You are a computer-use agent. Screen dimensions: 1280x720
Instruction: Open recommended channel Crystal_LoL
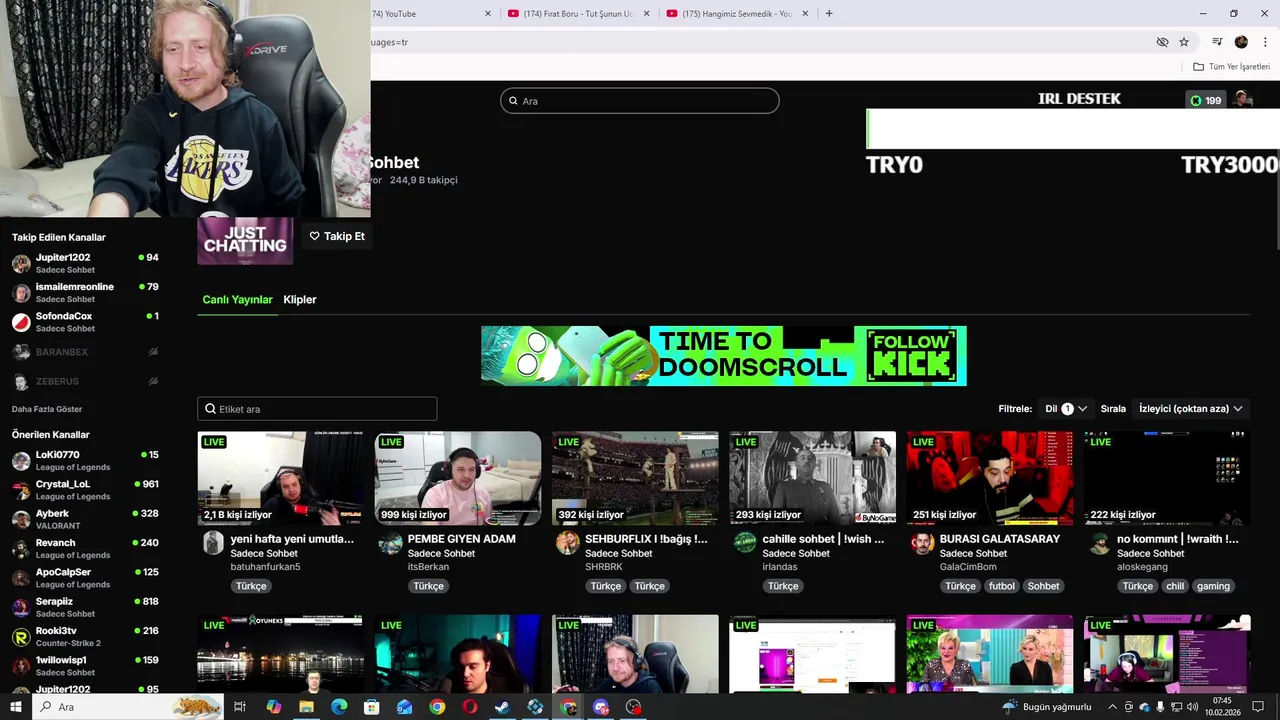pos(85,490)
